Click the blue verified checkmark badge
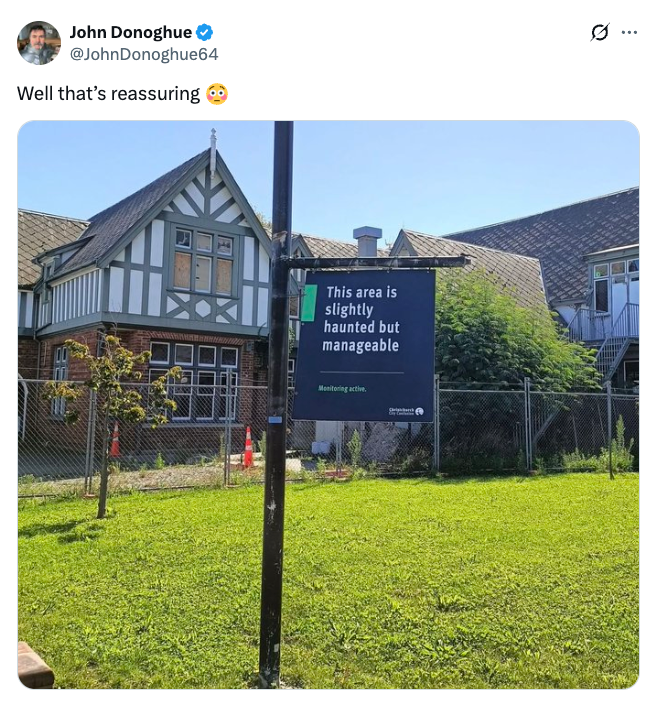The height and width of the screenshot is (710, 655). coord(204,32)
